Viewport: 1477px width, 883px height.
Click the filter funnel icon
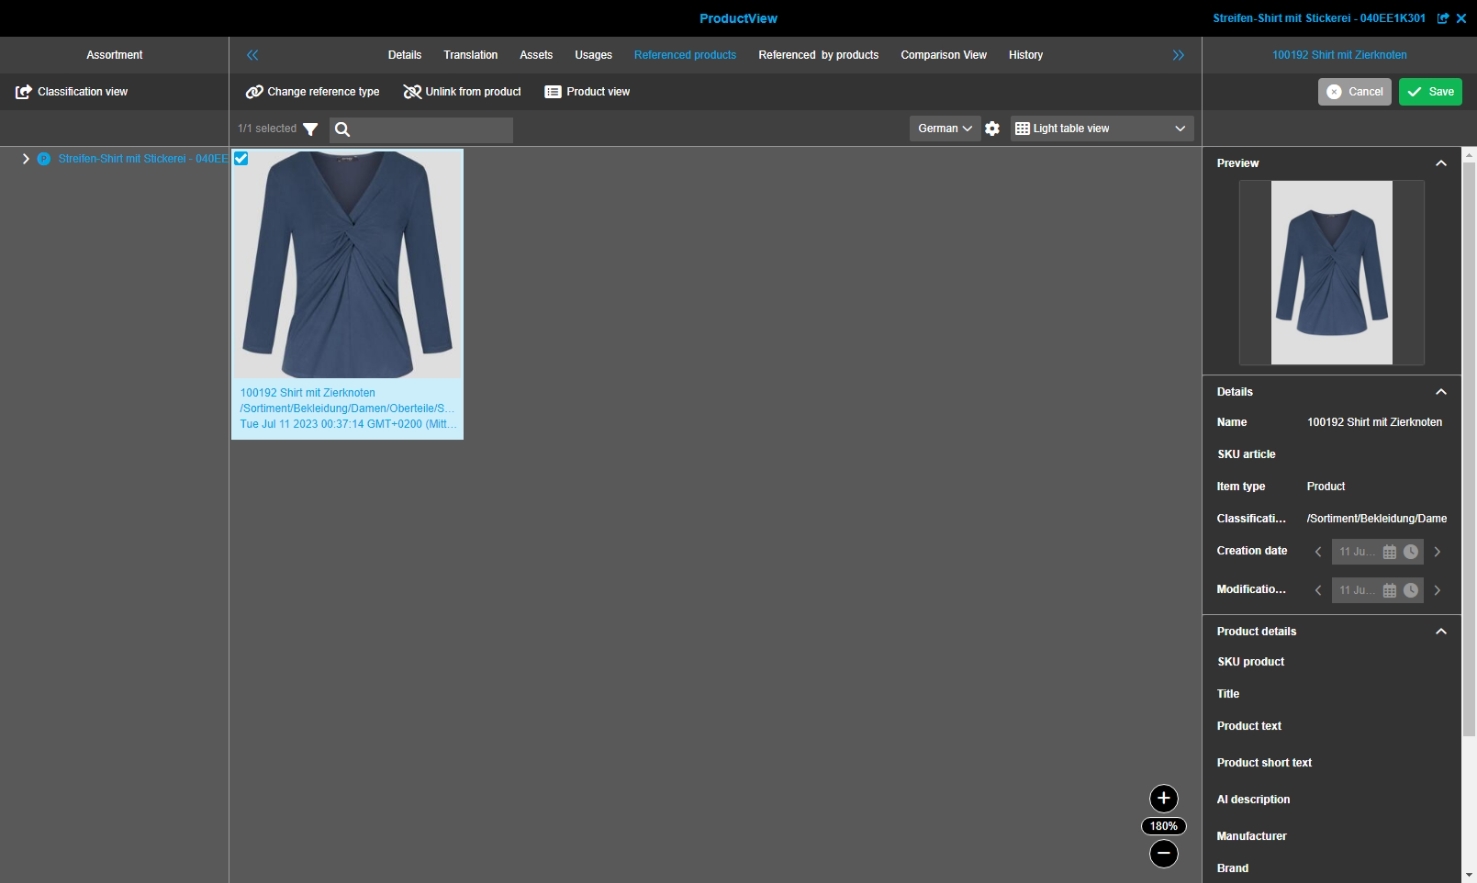point(310,129)
